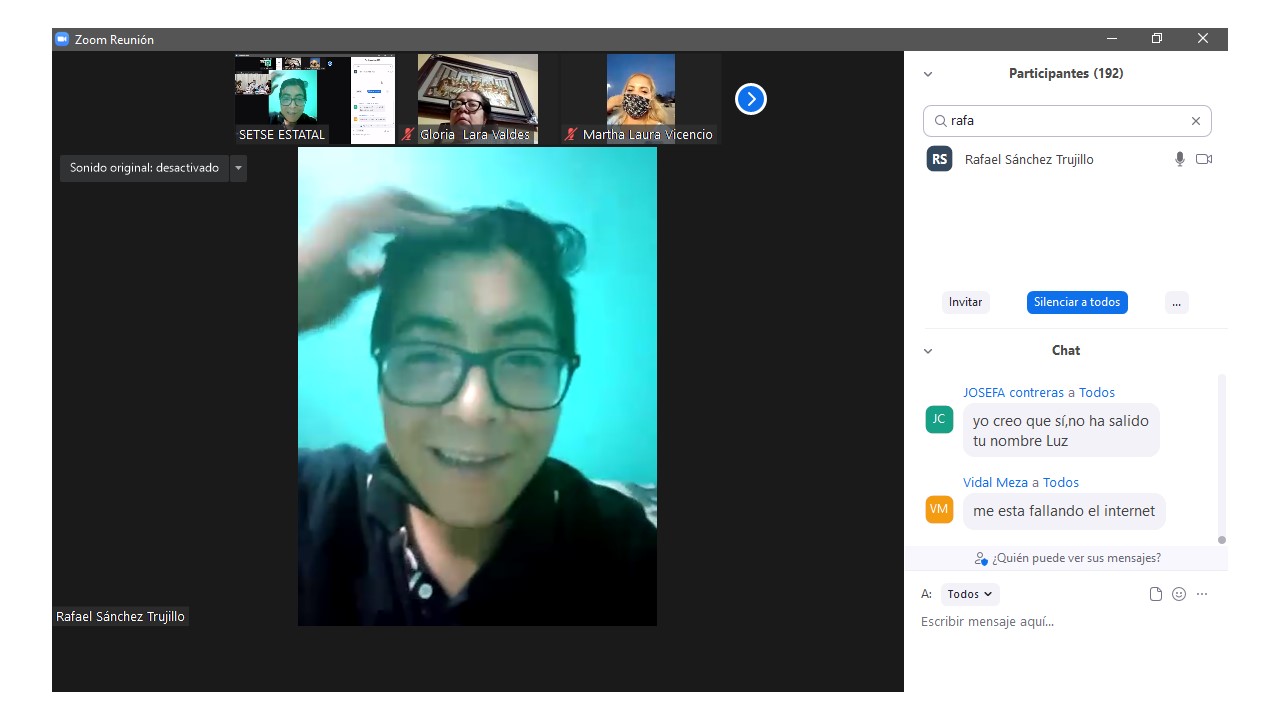Click the file attach icon in chat
This screenshot has height=720, width=1280.
point(1156,594)
